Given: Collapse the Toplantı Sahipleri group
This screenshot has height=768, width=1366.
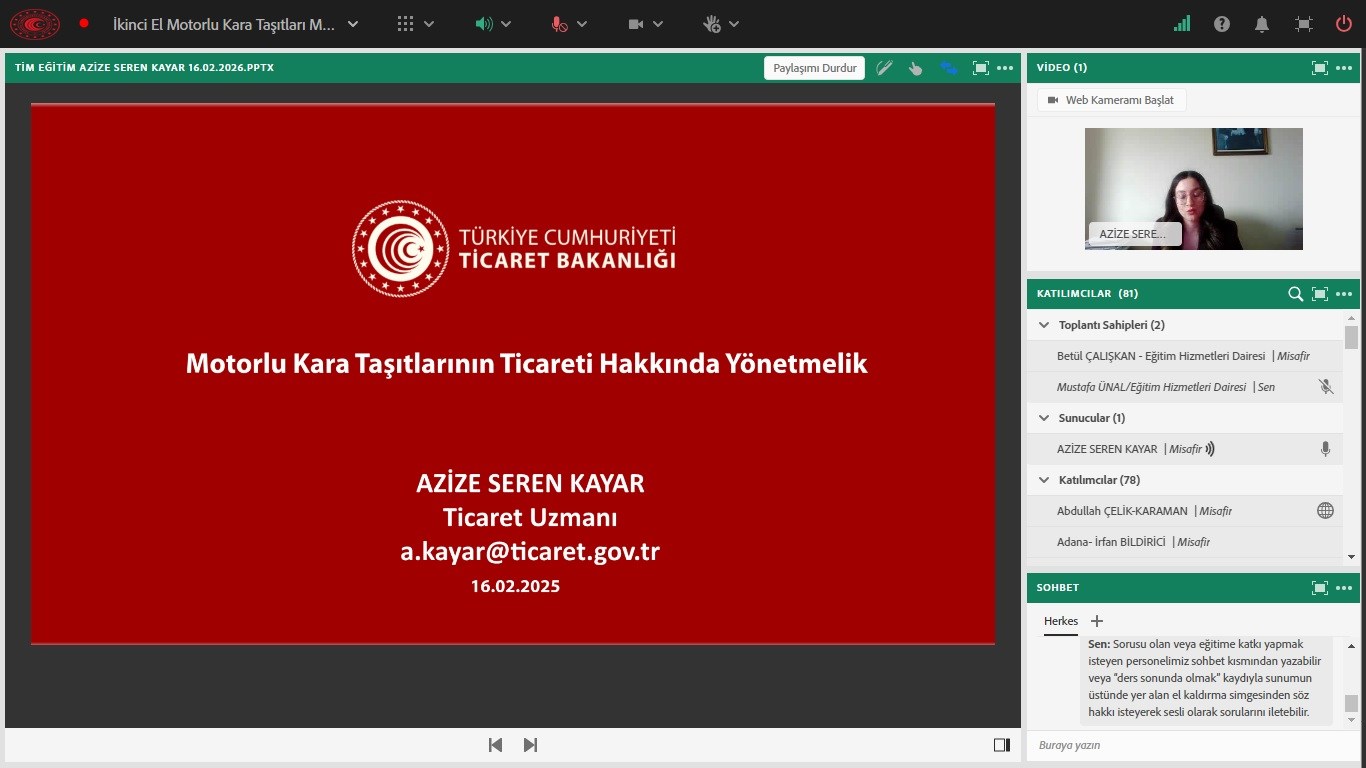Looking at the screenshot, I should [1044, 325].
